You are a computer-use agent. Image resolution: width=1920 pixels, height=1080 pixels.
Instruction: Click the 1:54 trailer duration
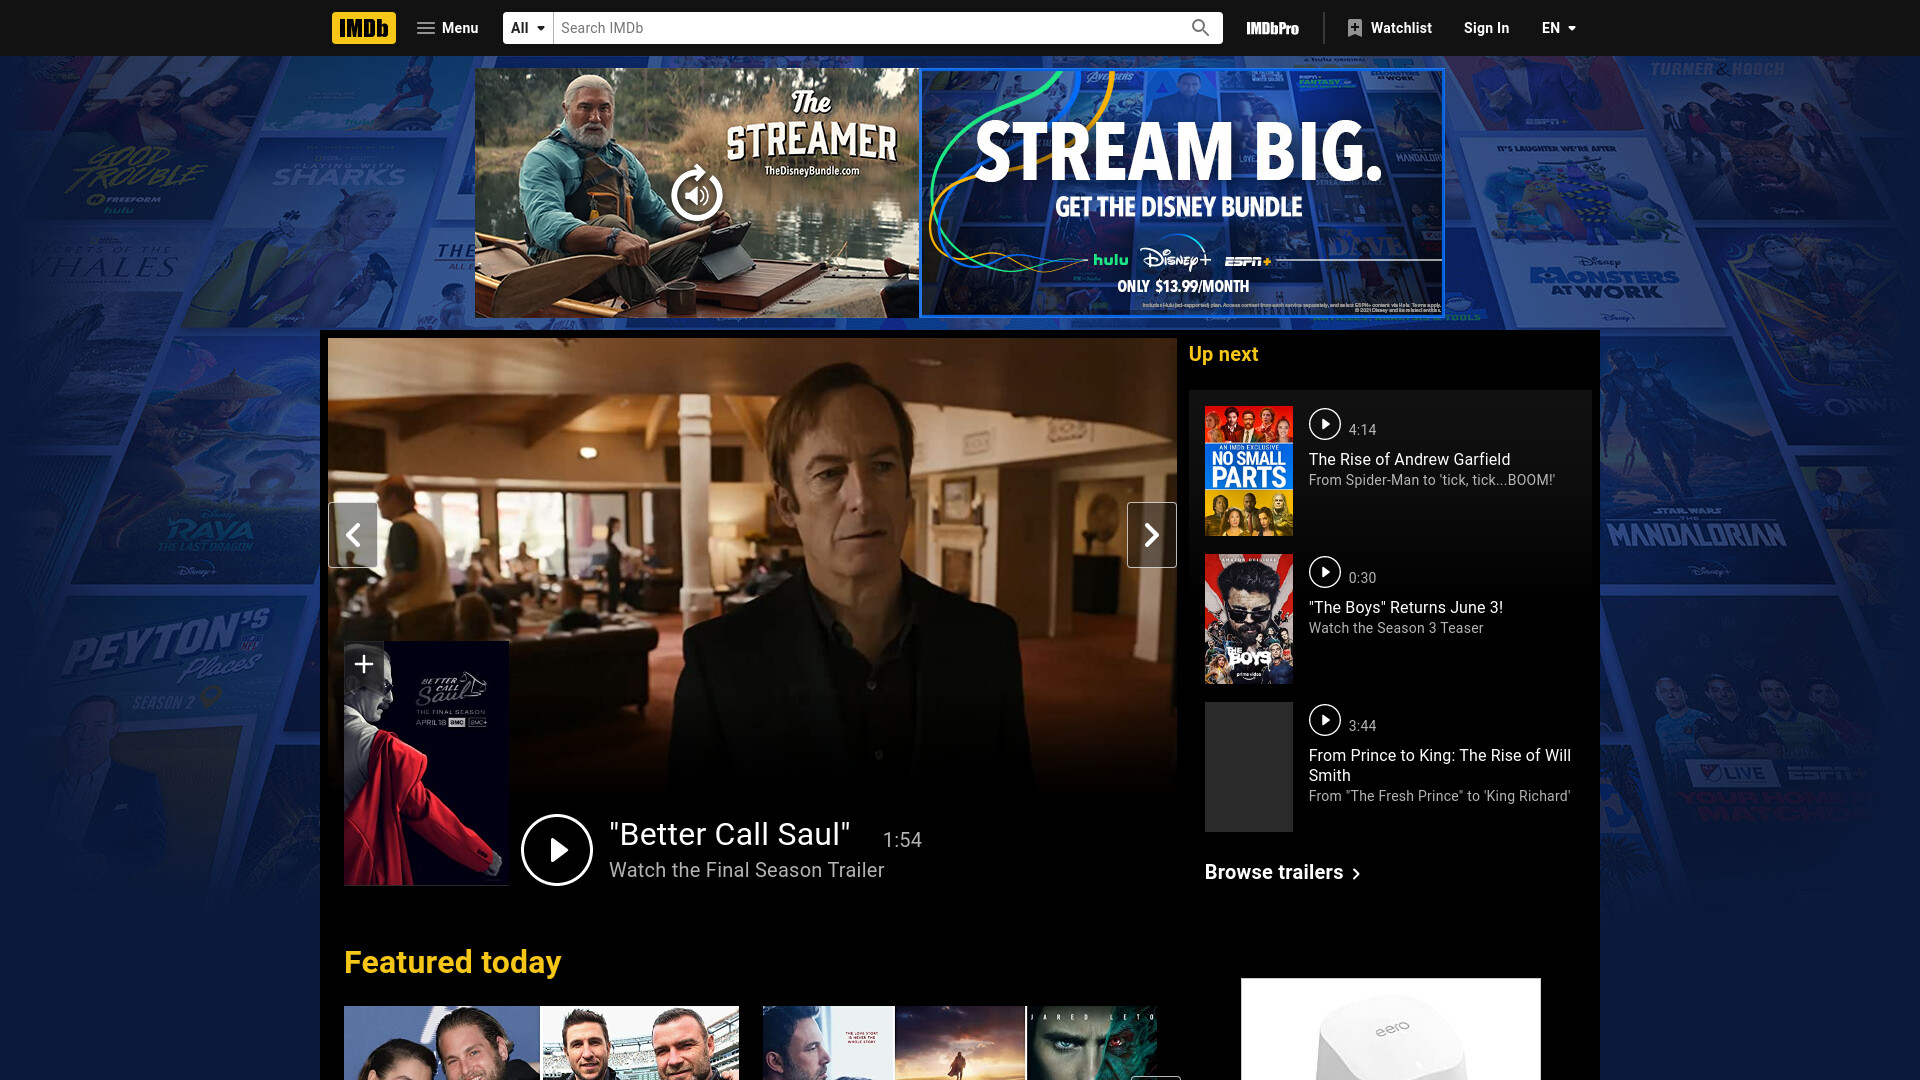pos(902,840)
